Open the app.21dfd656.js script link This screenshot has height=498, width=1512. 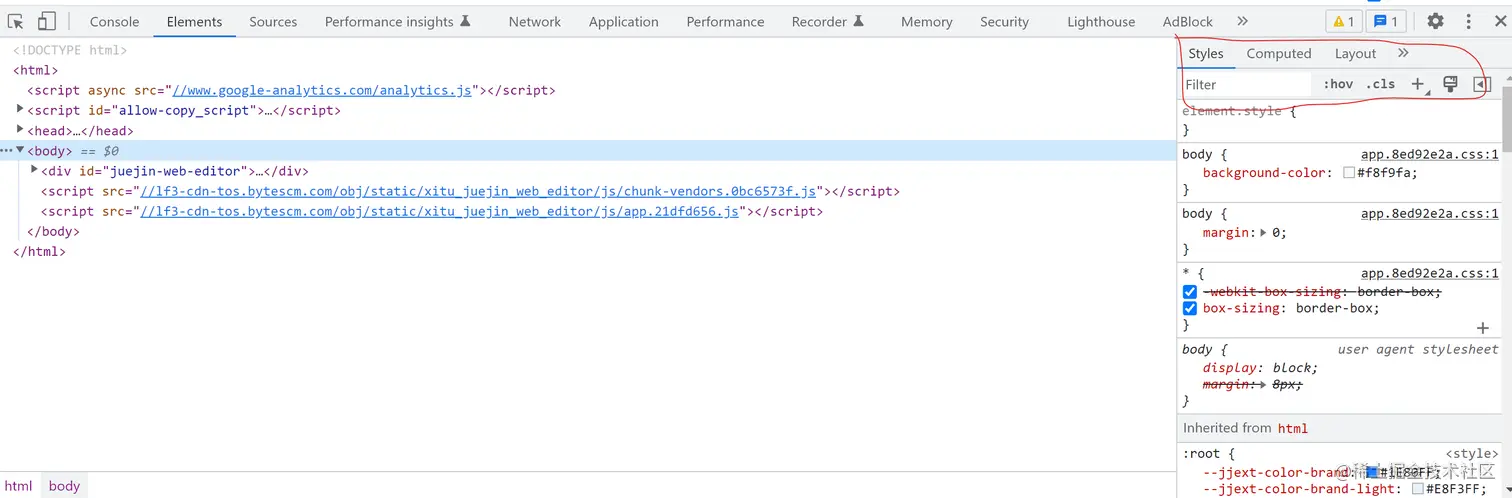click(x=440, y=211)
